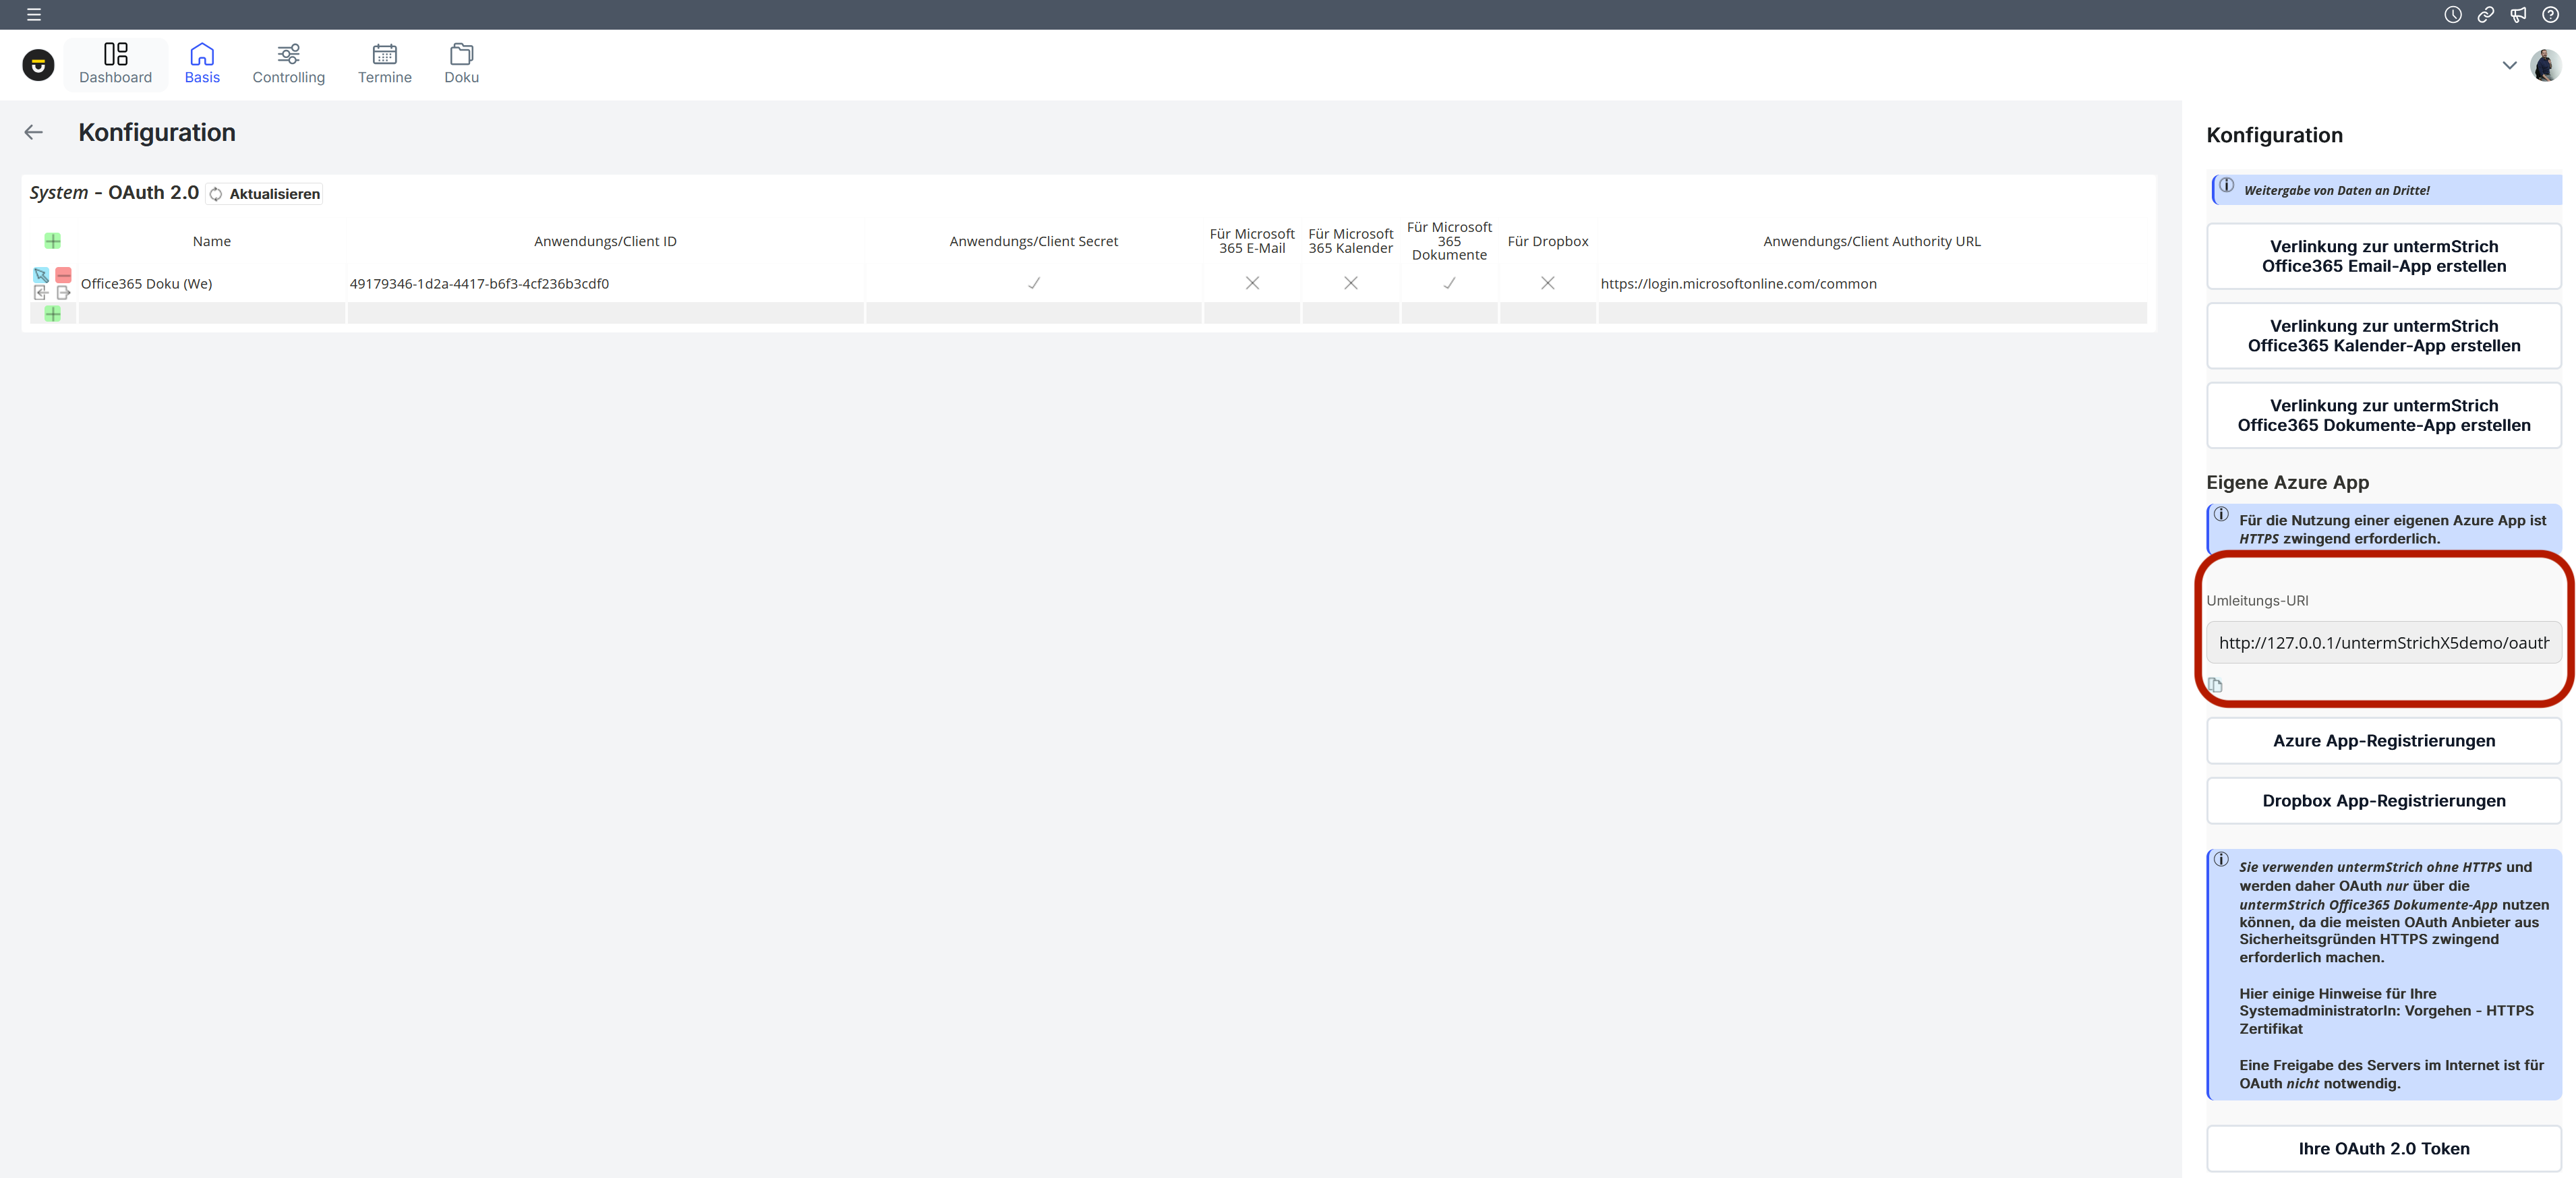The height and width of the screenshot is (1178, 2576).
Task: Expand the chevron next to user avatar
Action: (2509, 65)
